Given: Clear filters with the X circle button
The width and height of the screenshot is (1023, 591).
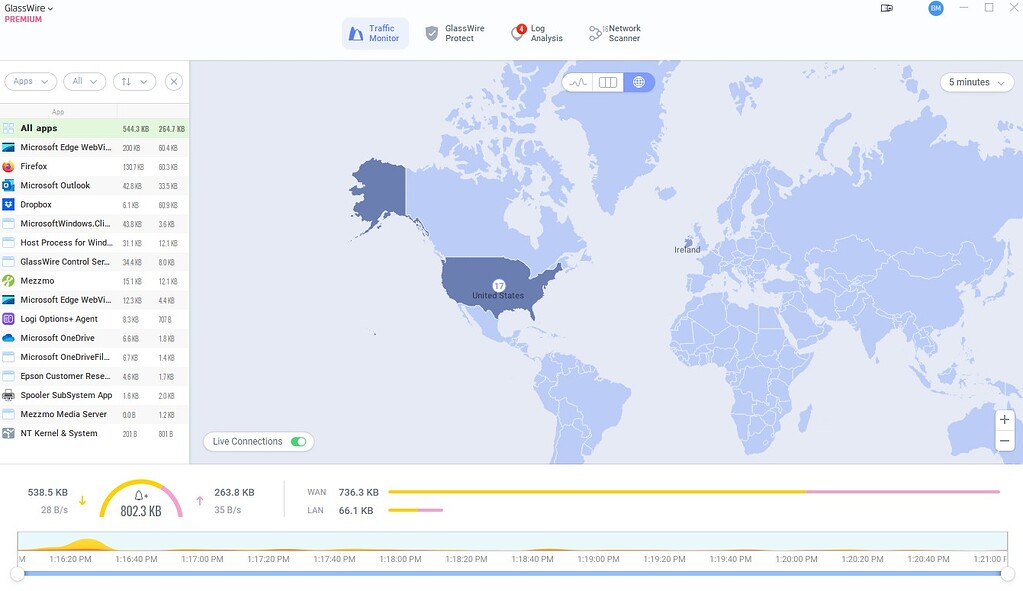Looking at the screenshot, I should [174, 82].
